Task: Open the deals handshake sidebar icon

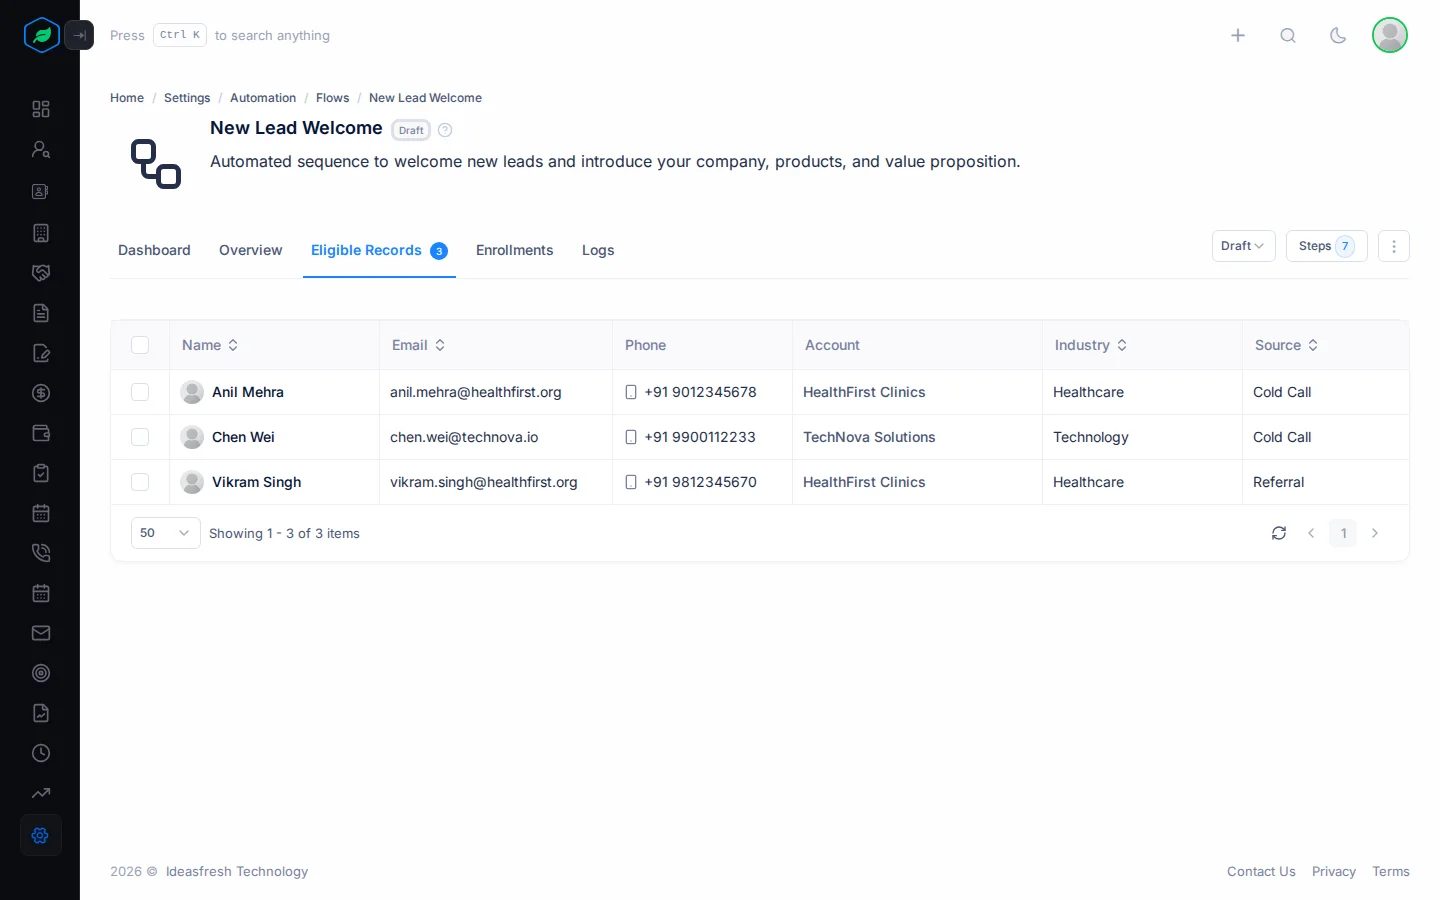Action: tap(41, 273)
